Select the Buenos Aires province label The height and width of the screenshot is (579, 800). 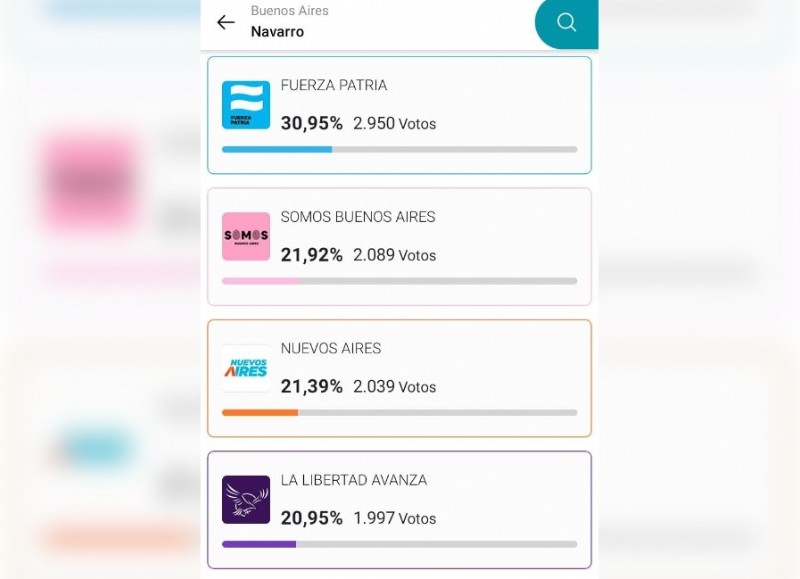(x=289, y=11)
